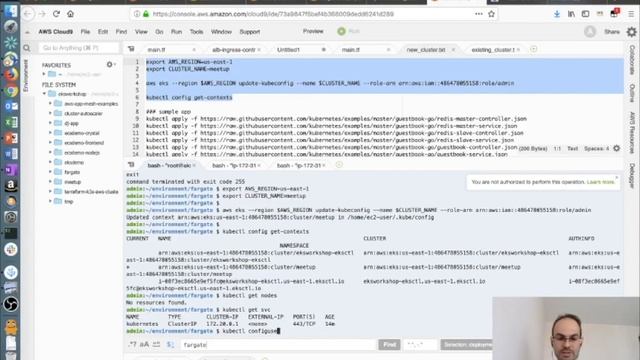This screenshot has width=640, height=360.
Task: Expand the favorites folder entry
Action: pos(44,74)
